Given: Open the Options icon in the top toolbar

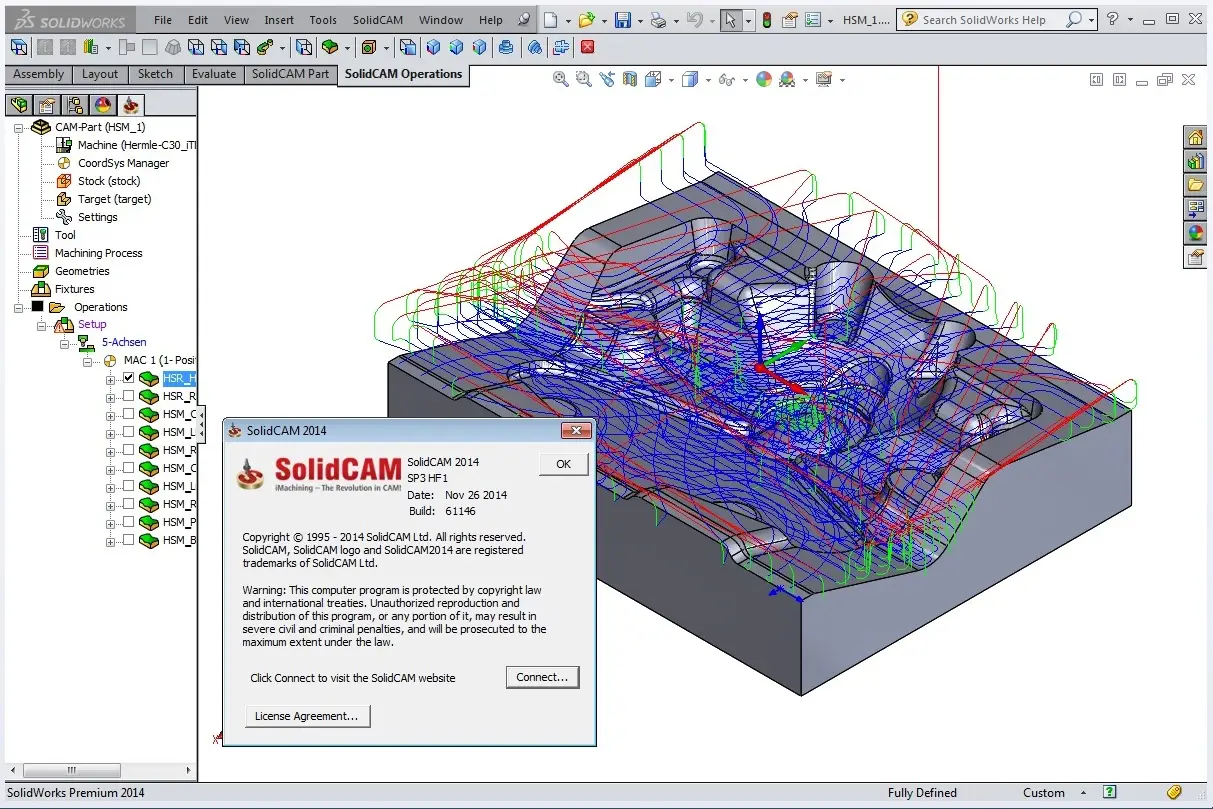Looking at the screenshot, I should [x=813, y=19].
